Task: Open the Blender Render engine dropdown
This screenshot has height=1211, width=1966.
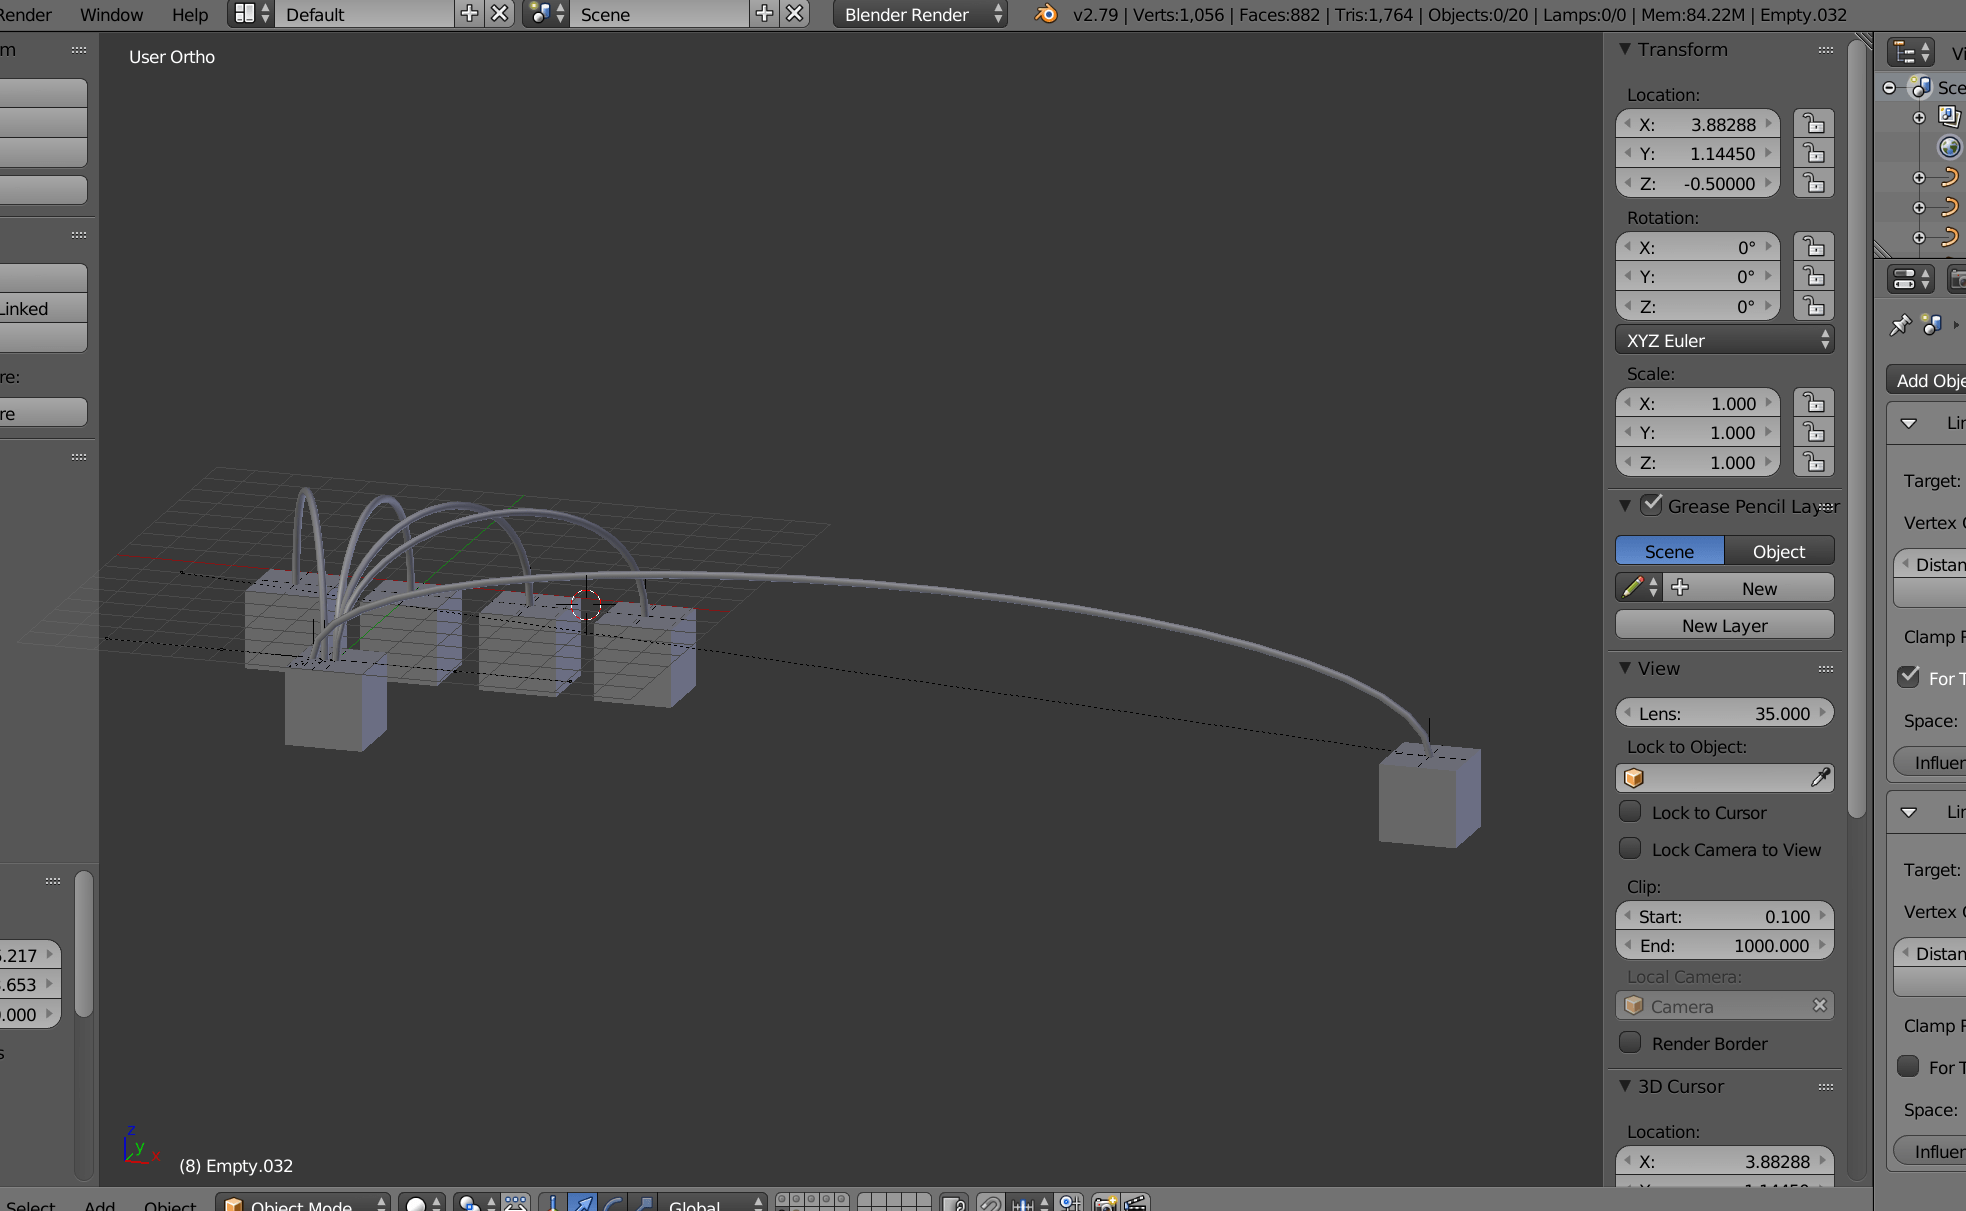Action: [920, 14]
